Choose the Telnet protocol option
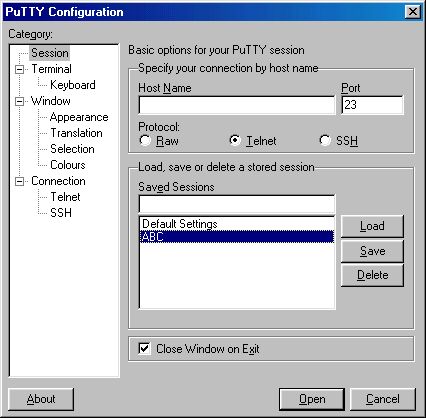Screen dimensions: 426x418 235,140
